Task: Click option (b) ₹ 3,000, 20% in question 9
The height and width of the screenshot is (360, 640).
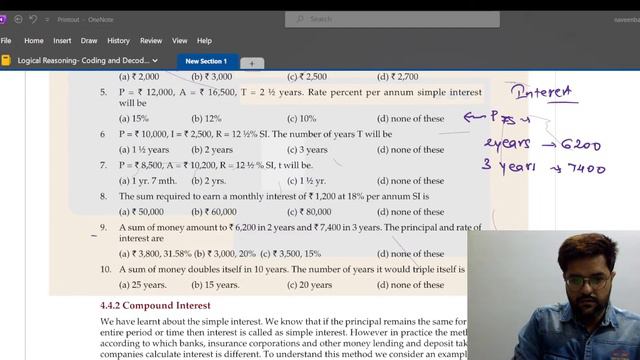Action: pos(225,253)
